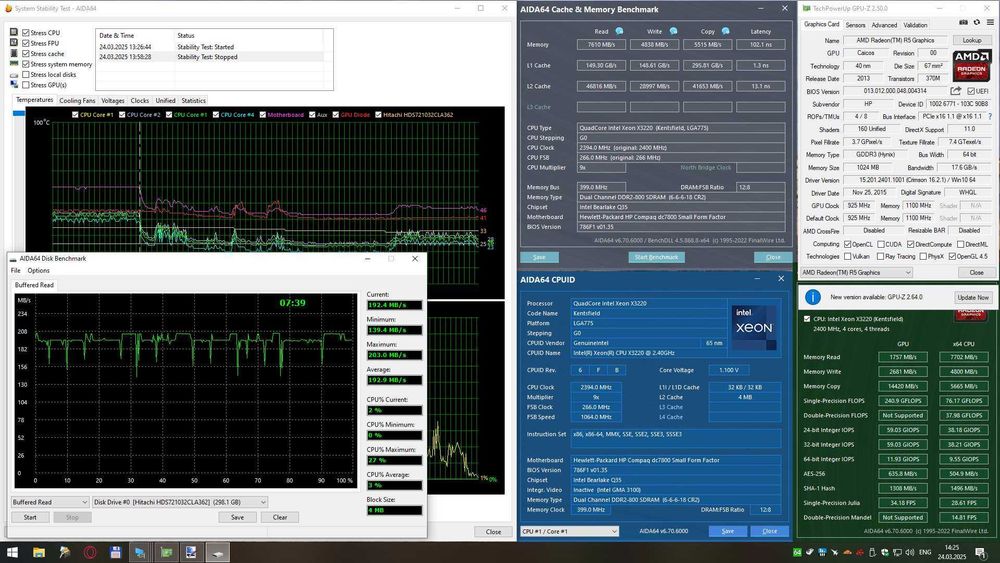Toggle Stress CPU checkbox

(x=26, y=33)
